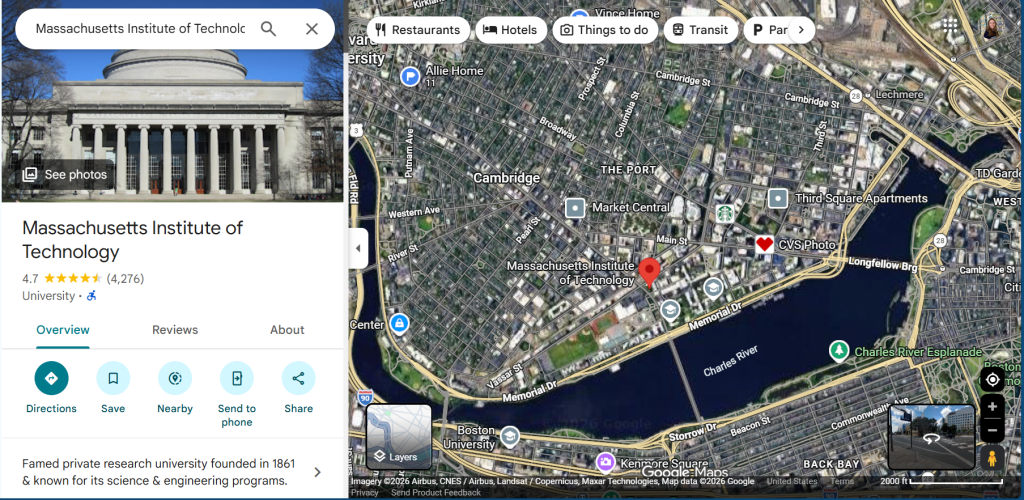The width and height of the screenshot is (1024, 500).
Task: Open the Street View preview thumbnail
Action: pos(931,437)
